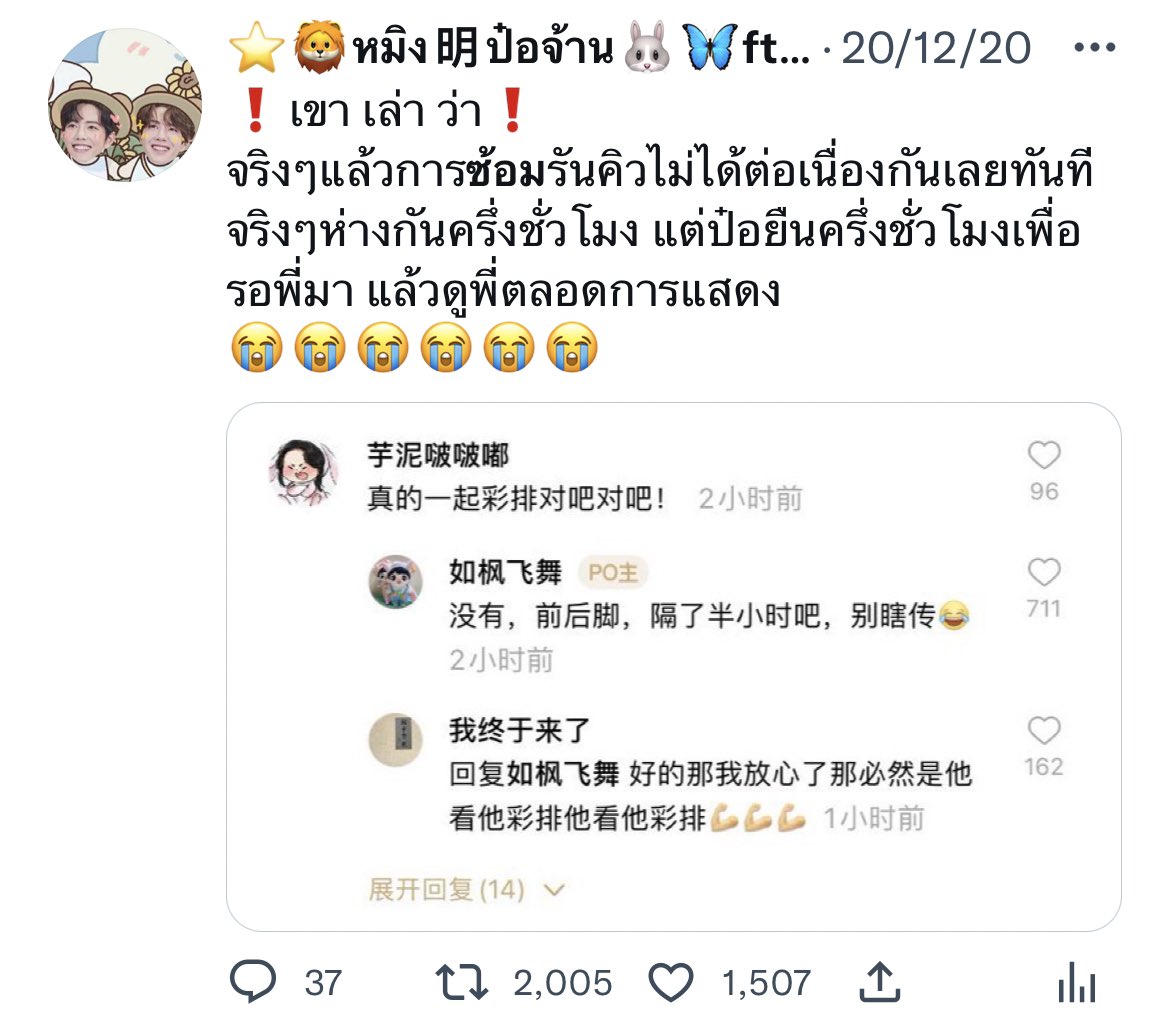This screenshot has height=1030, width=1170.
Task: Open the embedded comments screenshot image
Action: (x=674, y=667)
